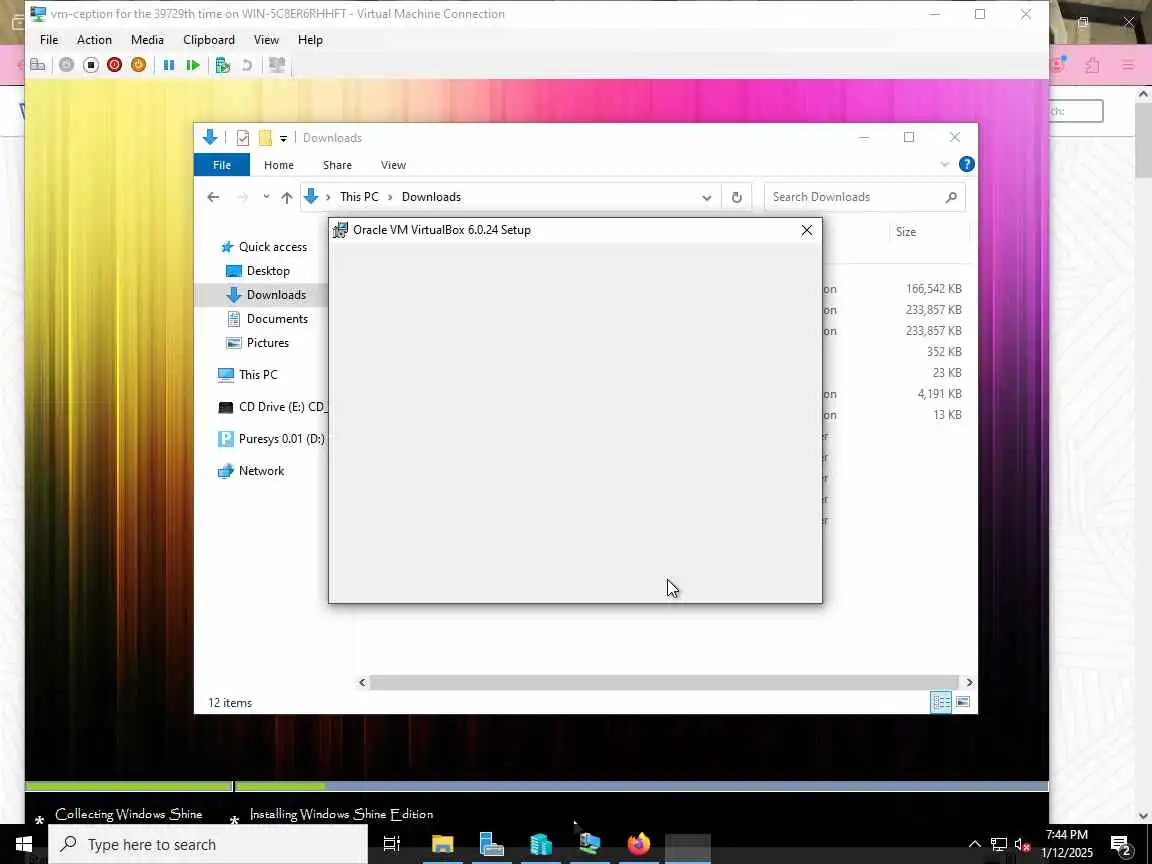Switch to the Home ribbon tab
Image resolution: width=1152 pixels, height=864 pixels.
(x=278, y=165)
